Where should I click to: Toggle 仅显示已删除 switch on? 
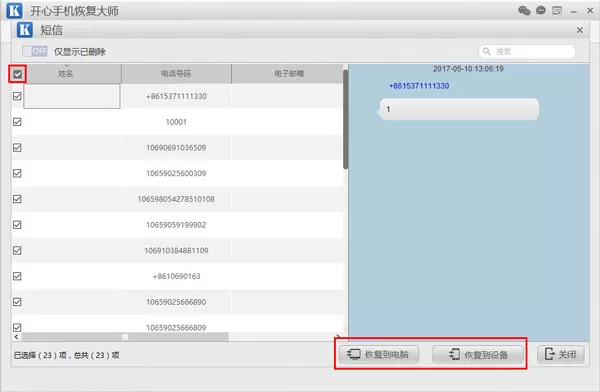(35, 51)
